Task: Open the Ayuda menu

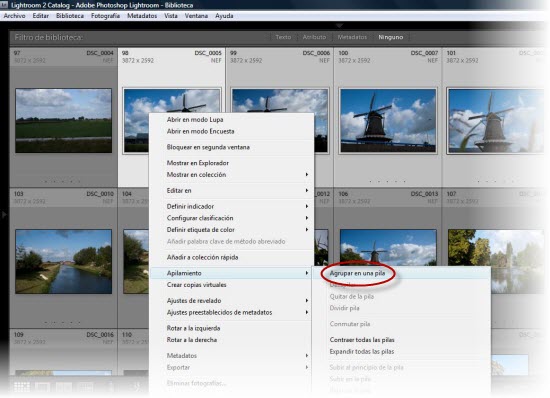Action: click(x=224, y=16)
